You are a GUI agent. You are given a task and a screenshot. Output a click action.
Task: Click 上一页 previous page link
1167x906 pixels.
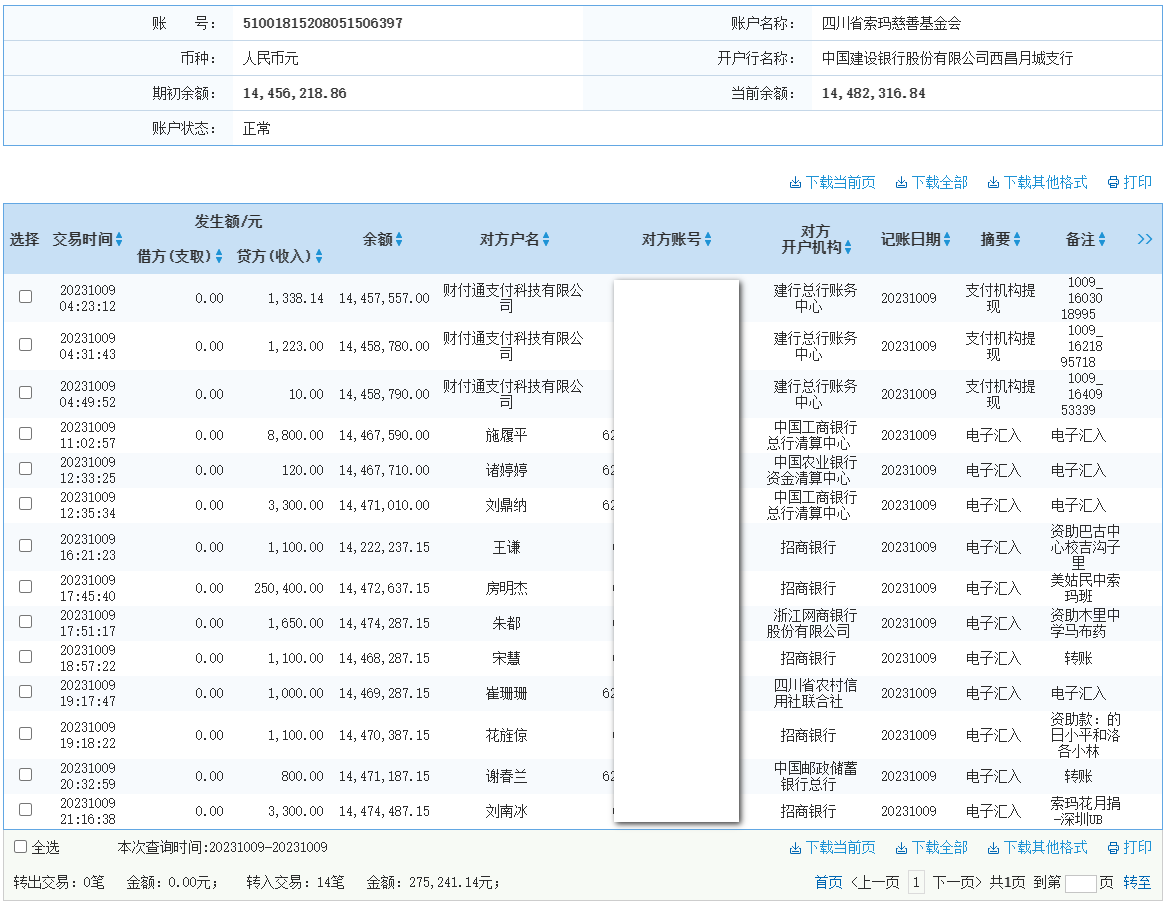tap(875, 882)
